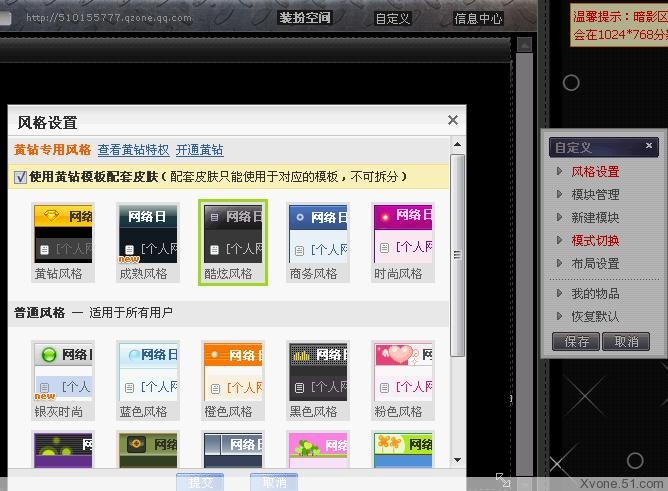Screen dimensions: 668x491
Task: Open 模块管理 in 自定义 panel
Action: click(x=595, y=195)
